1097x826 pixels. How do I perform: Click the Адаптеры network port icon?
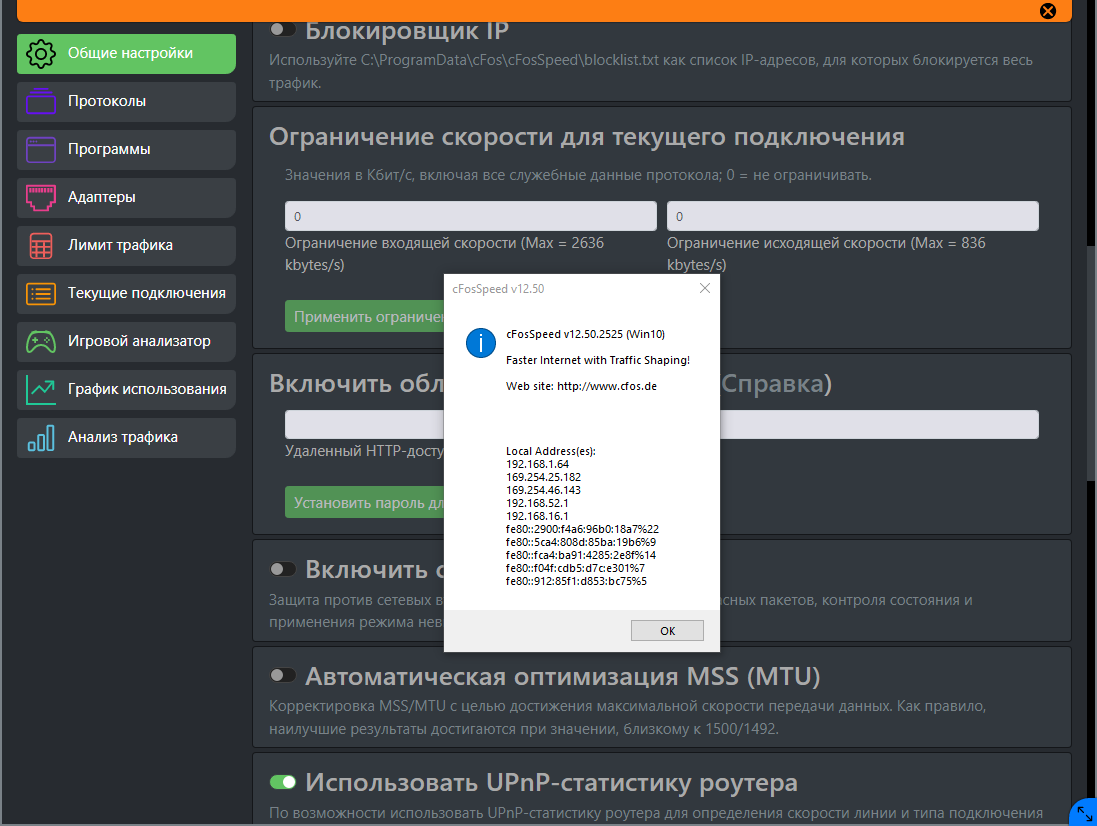pos(41,197)
